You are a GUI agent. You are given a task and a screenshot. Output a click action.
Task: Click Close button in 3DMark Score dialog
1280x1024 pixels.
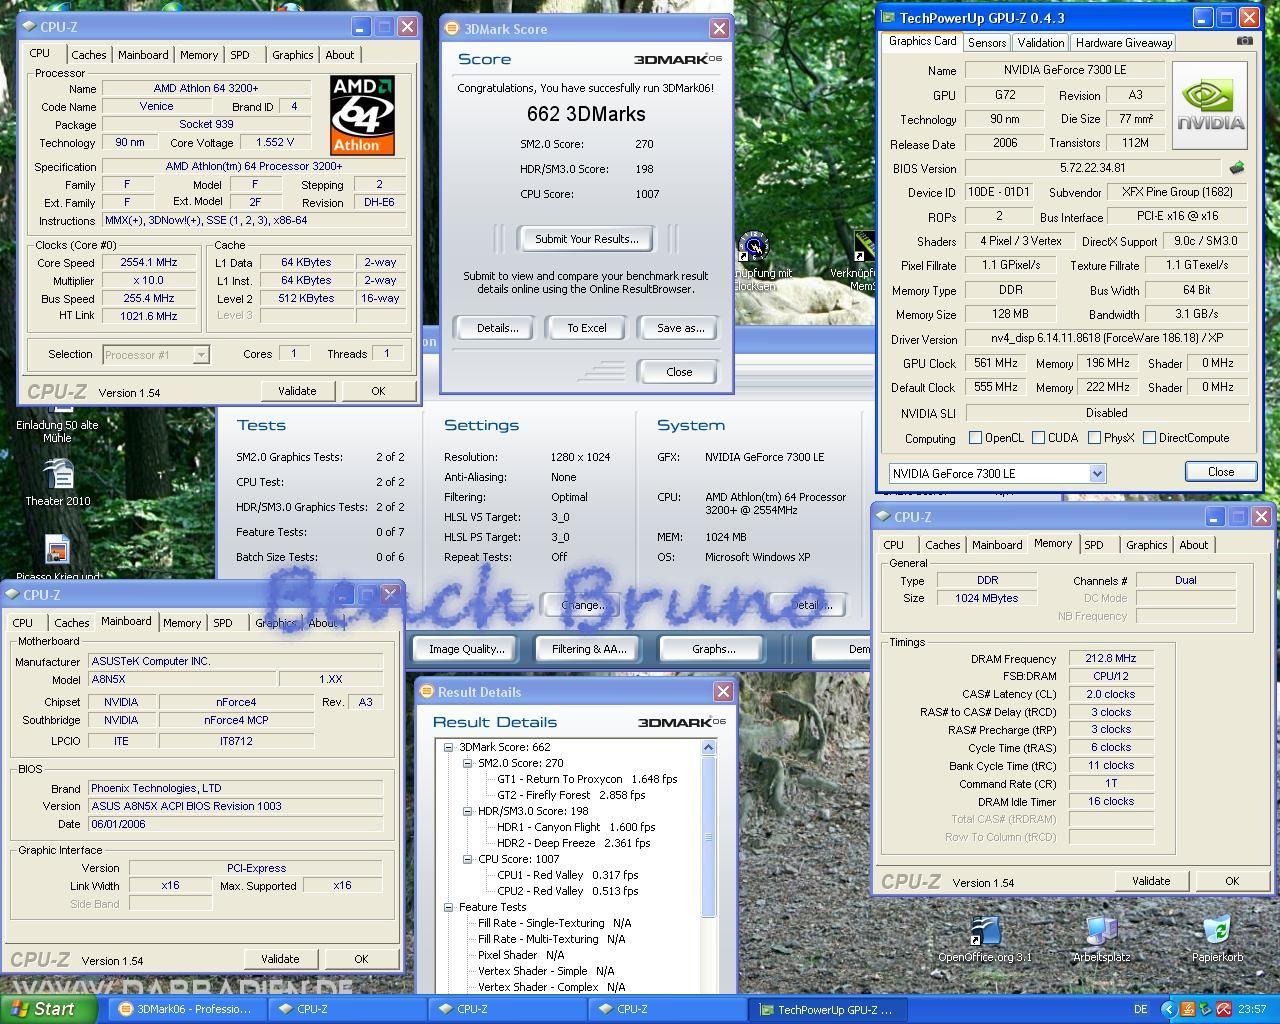tap(679, 372)
